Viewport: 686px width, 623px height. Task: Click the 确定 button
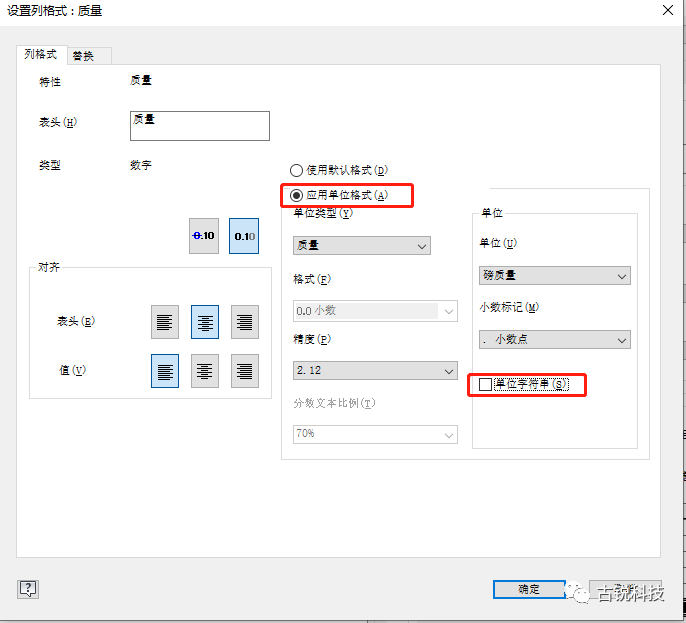tap(529, 589)
